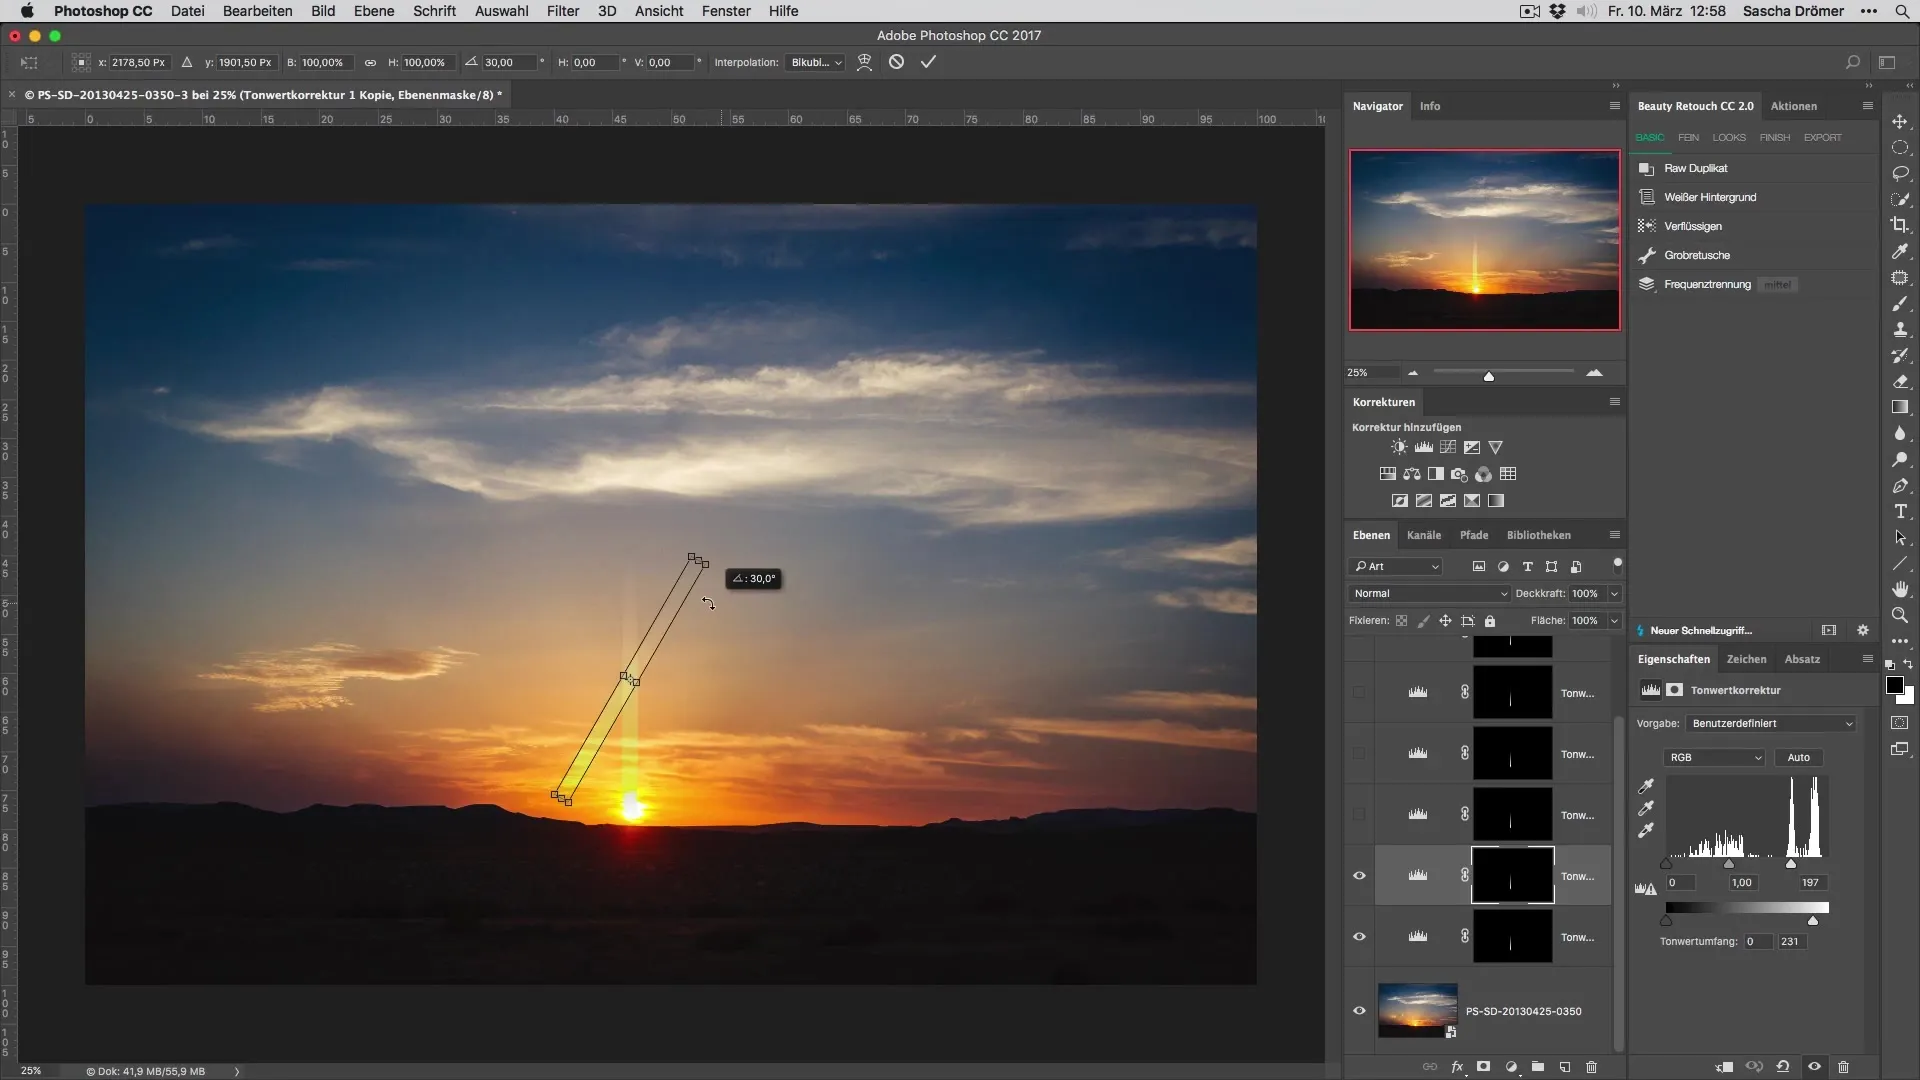This screenshot has height=1080, width=1920.
Task: Add a Photo Filter adjustment
Action: pyautogui.click(x=1459, y=474)
